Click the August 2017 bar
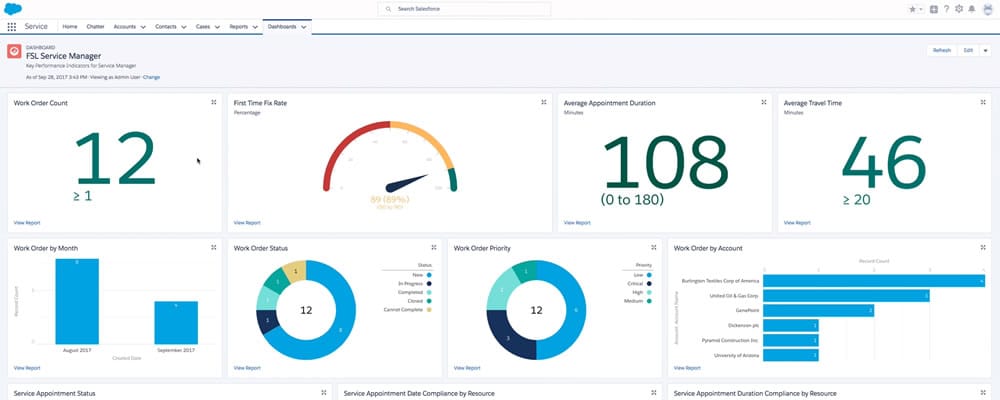 point(77,301)
